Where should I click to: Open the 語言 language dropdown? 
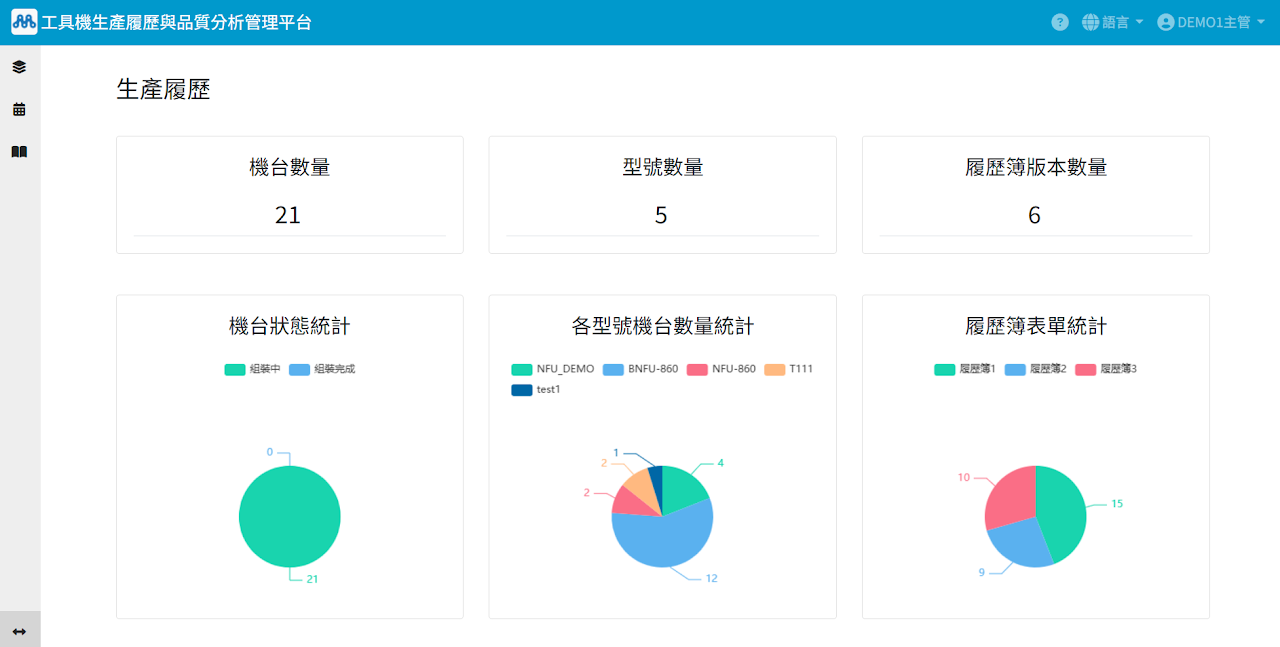coord(1114,22)
